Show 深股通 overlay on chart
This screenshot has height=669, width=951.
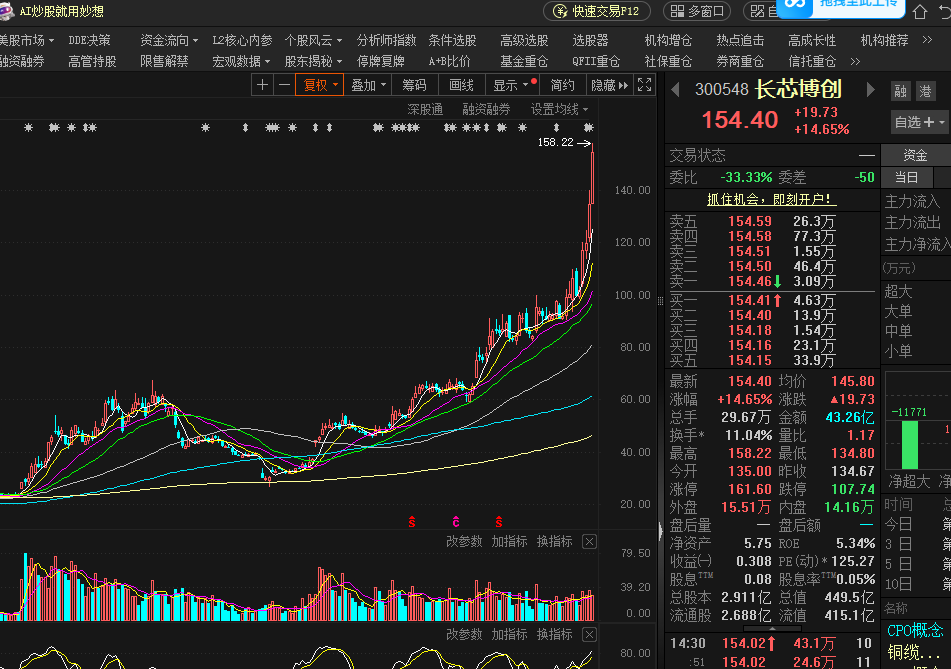pyautogui.click(x=425, y=109)
